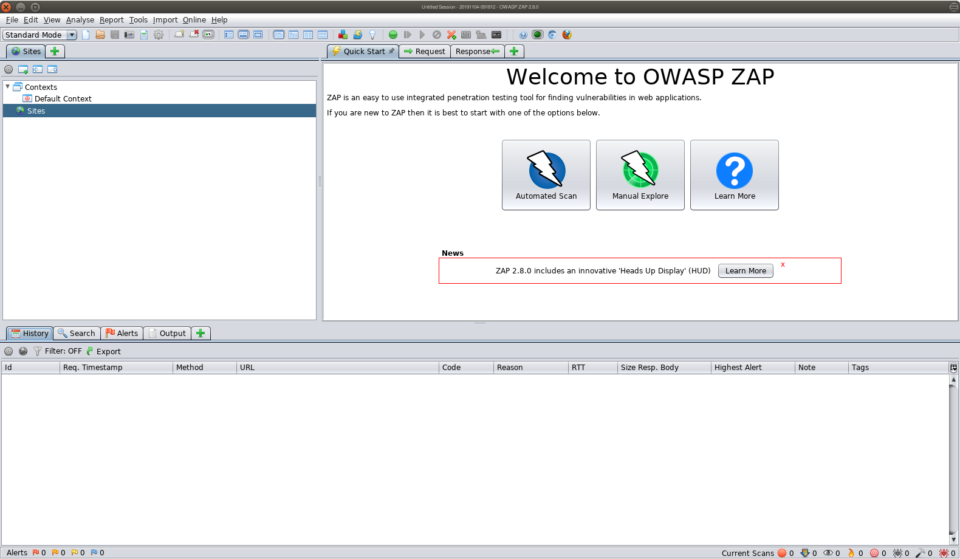Click the Expand Full layout icon
960x559 pixels.
[x=258, y=35]
